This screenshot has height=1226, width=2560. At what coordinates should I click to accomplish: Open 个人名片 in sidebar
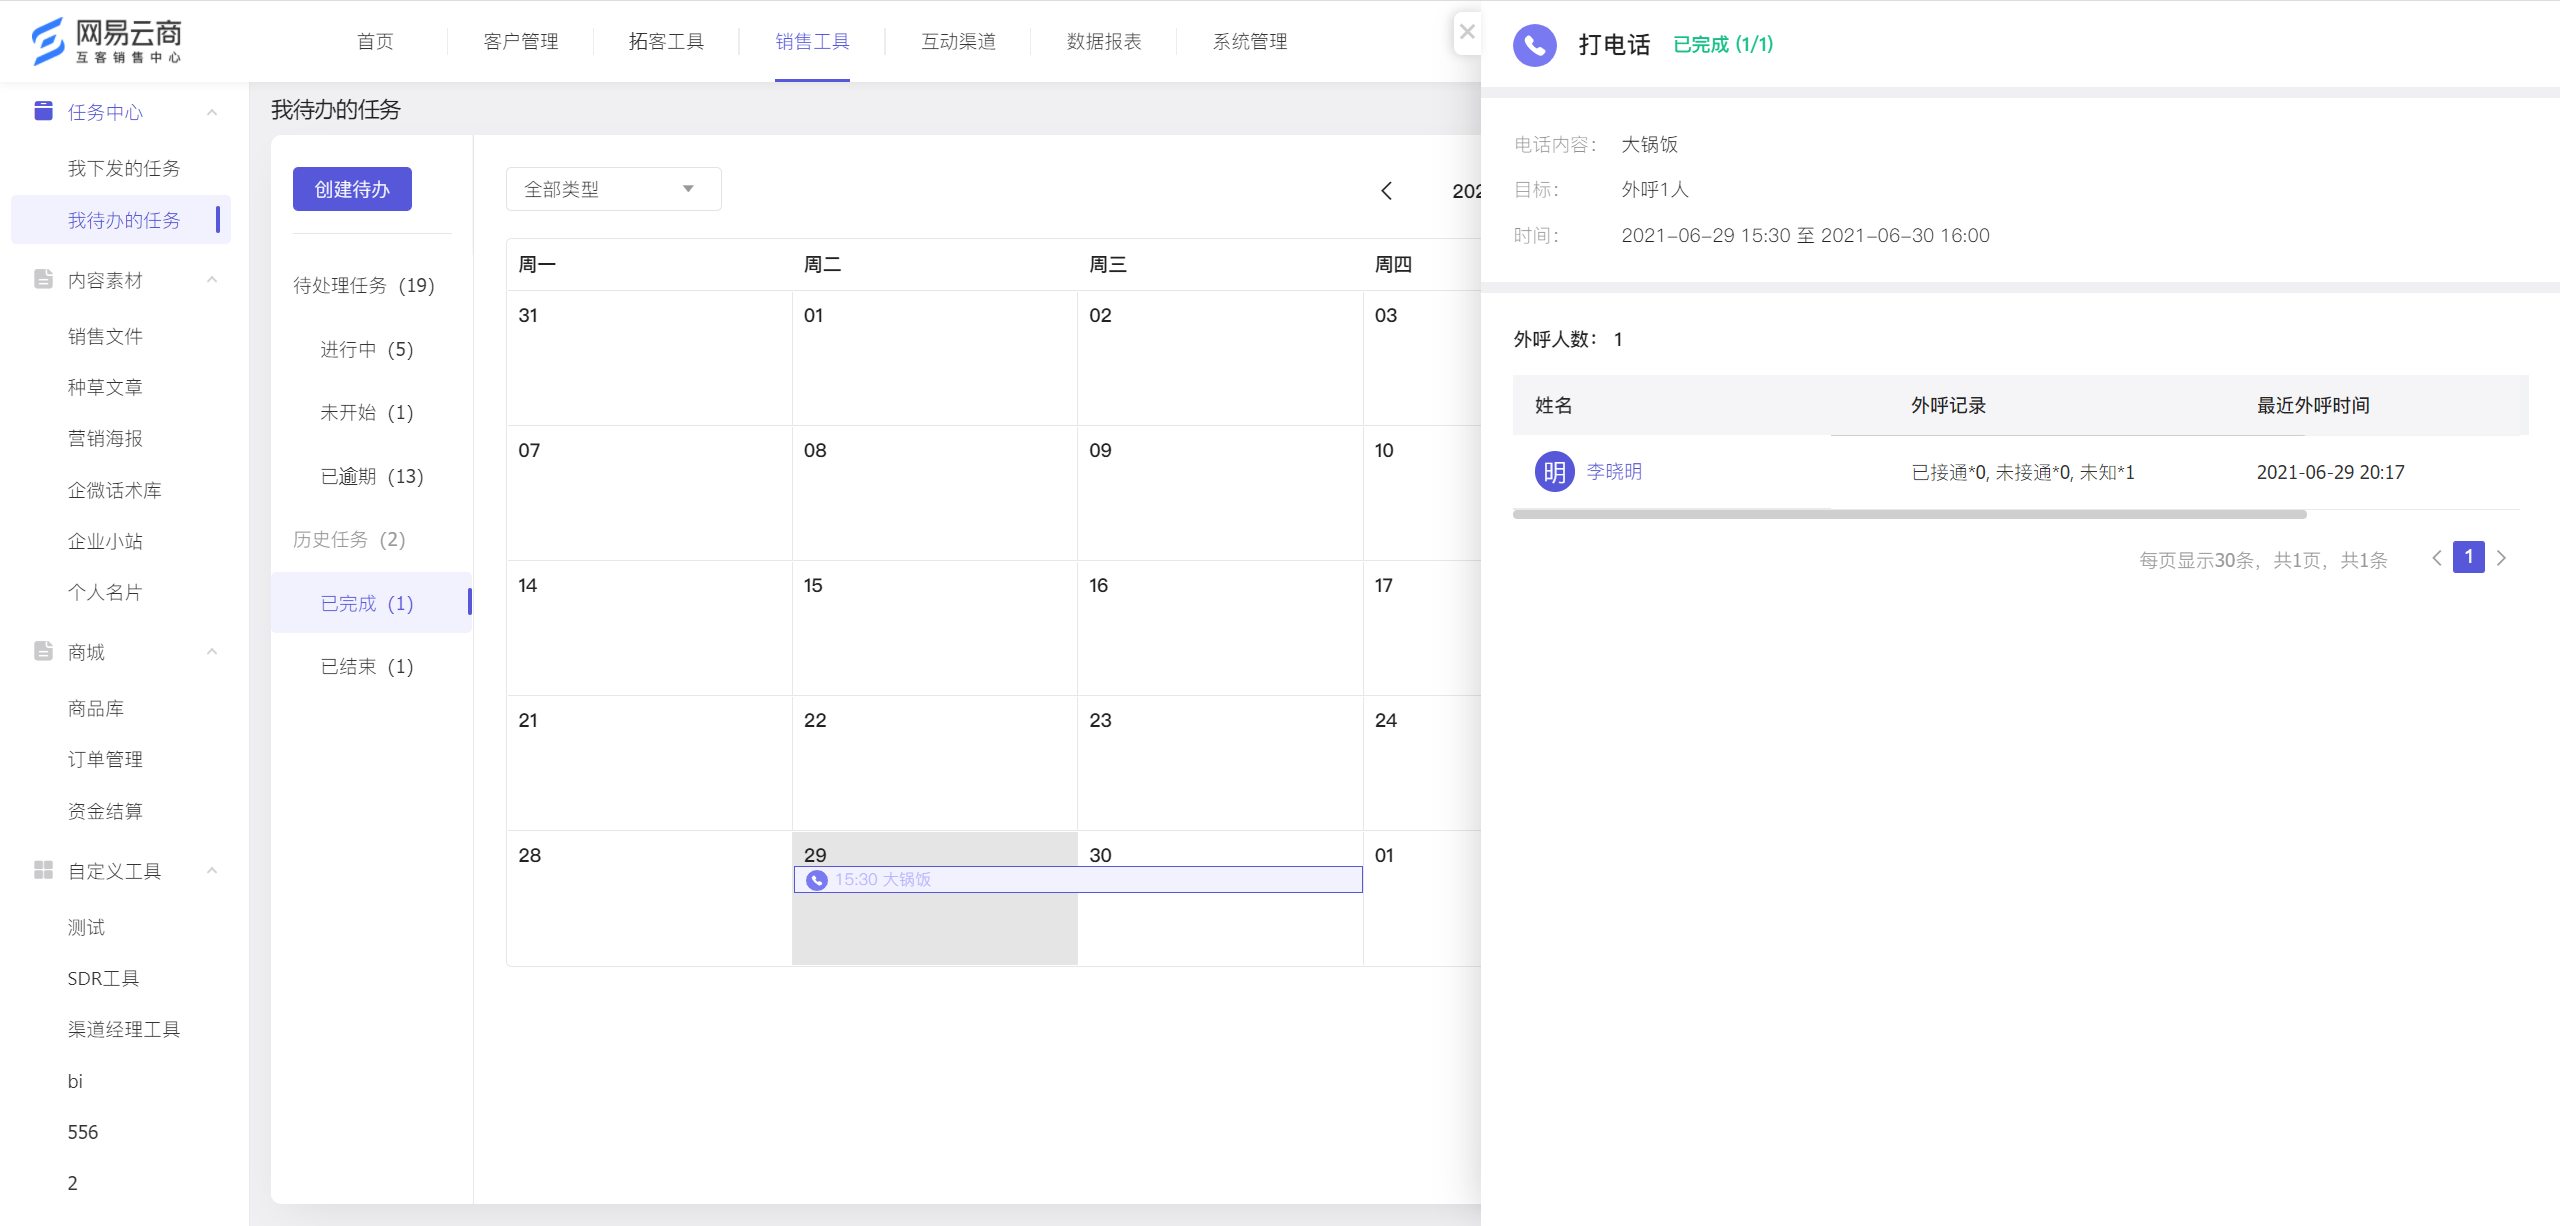pos(105,592)
